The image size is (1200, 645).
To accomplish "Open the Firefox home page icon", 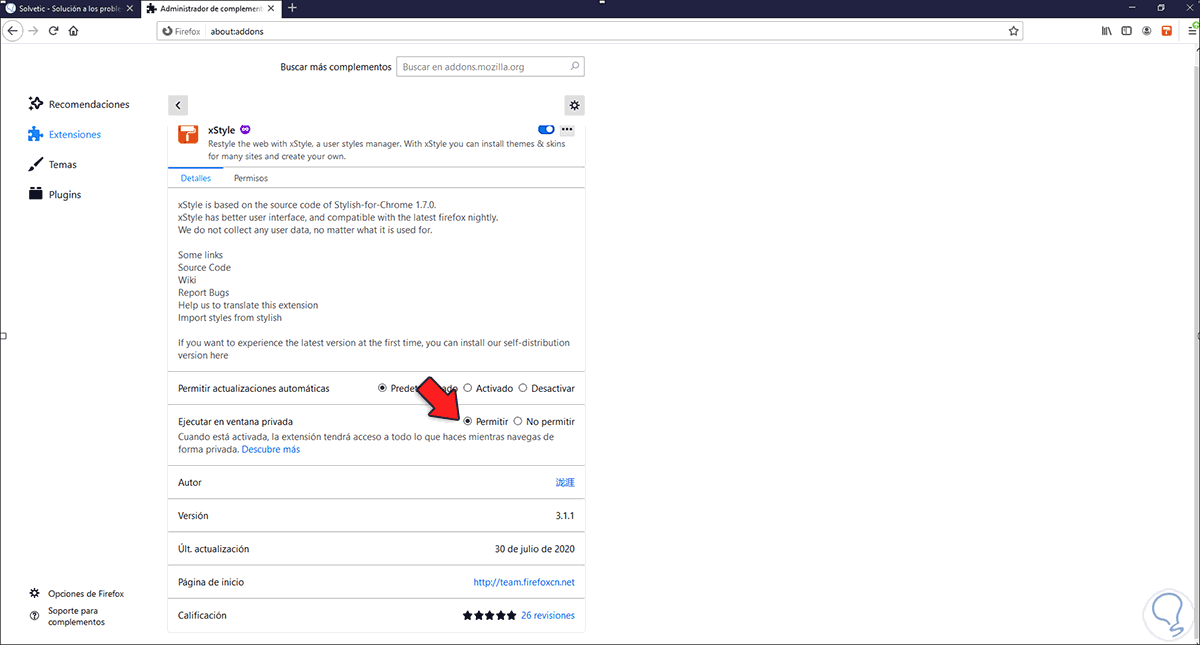I will [x=74, y=31].
